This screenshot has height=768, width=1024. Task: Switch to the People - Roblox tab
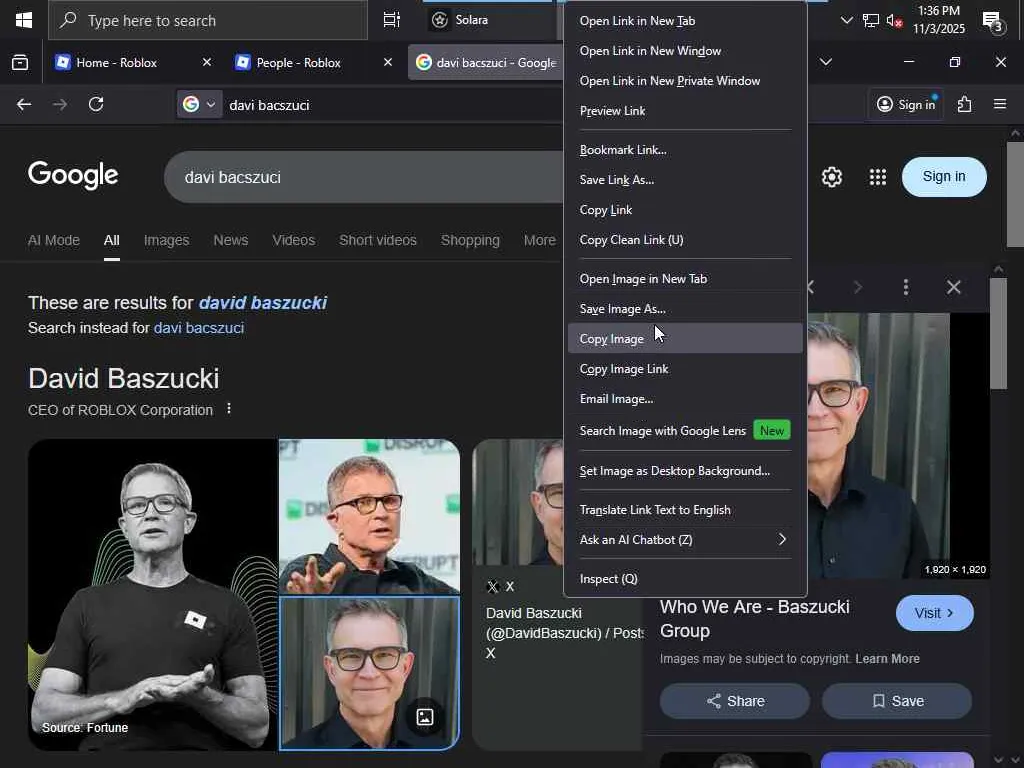click(298, 63)
